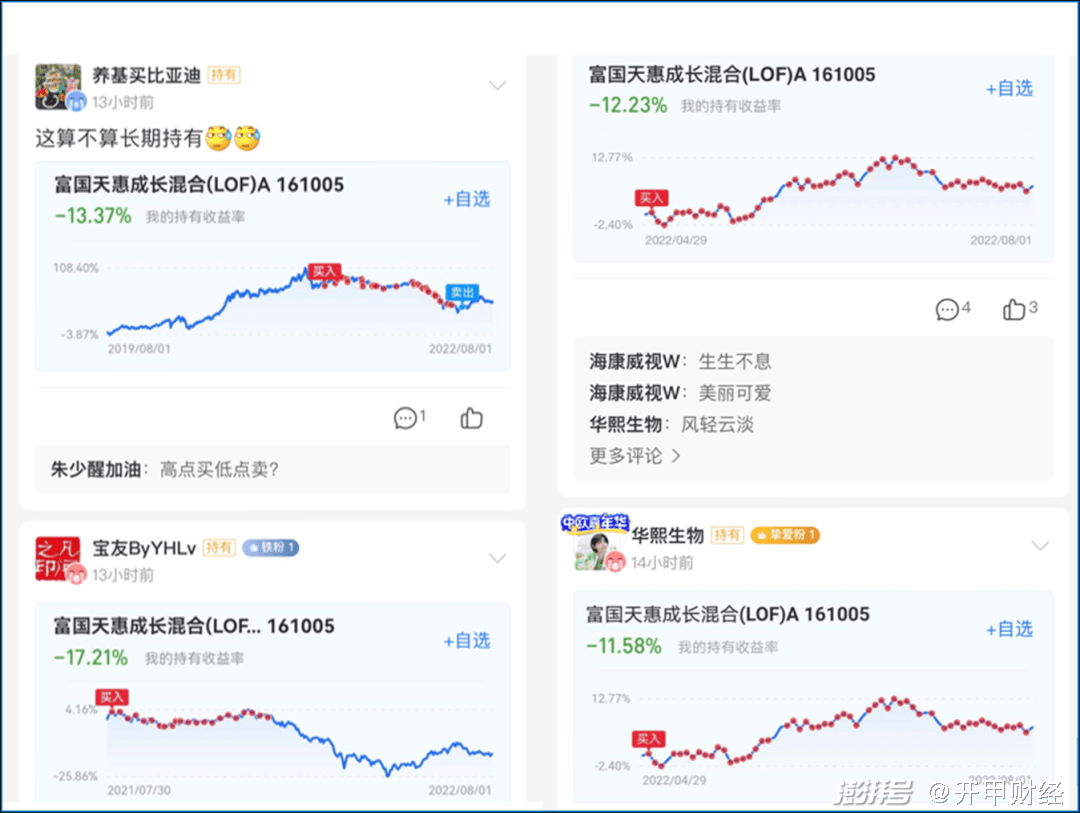The image size is (1080, 813).
Task: Like 养基买比亚迪's post with thumbs-up
Action: click(x=472, y=419)
